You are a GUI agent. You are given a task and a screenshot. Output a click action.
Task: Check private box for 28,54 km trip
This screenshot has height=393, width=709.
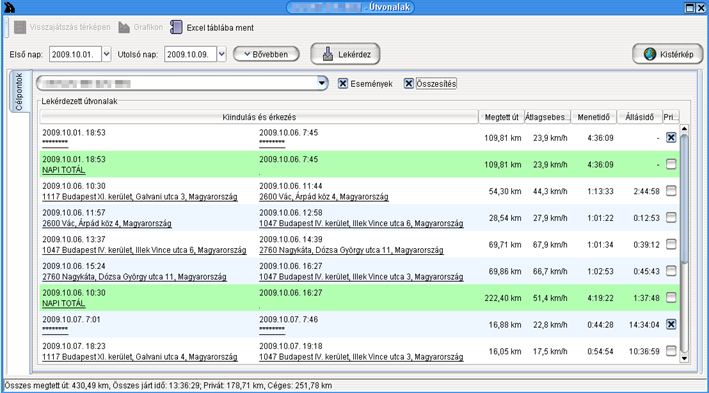tap(671, 218)
